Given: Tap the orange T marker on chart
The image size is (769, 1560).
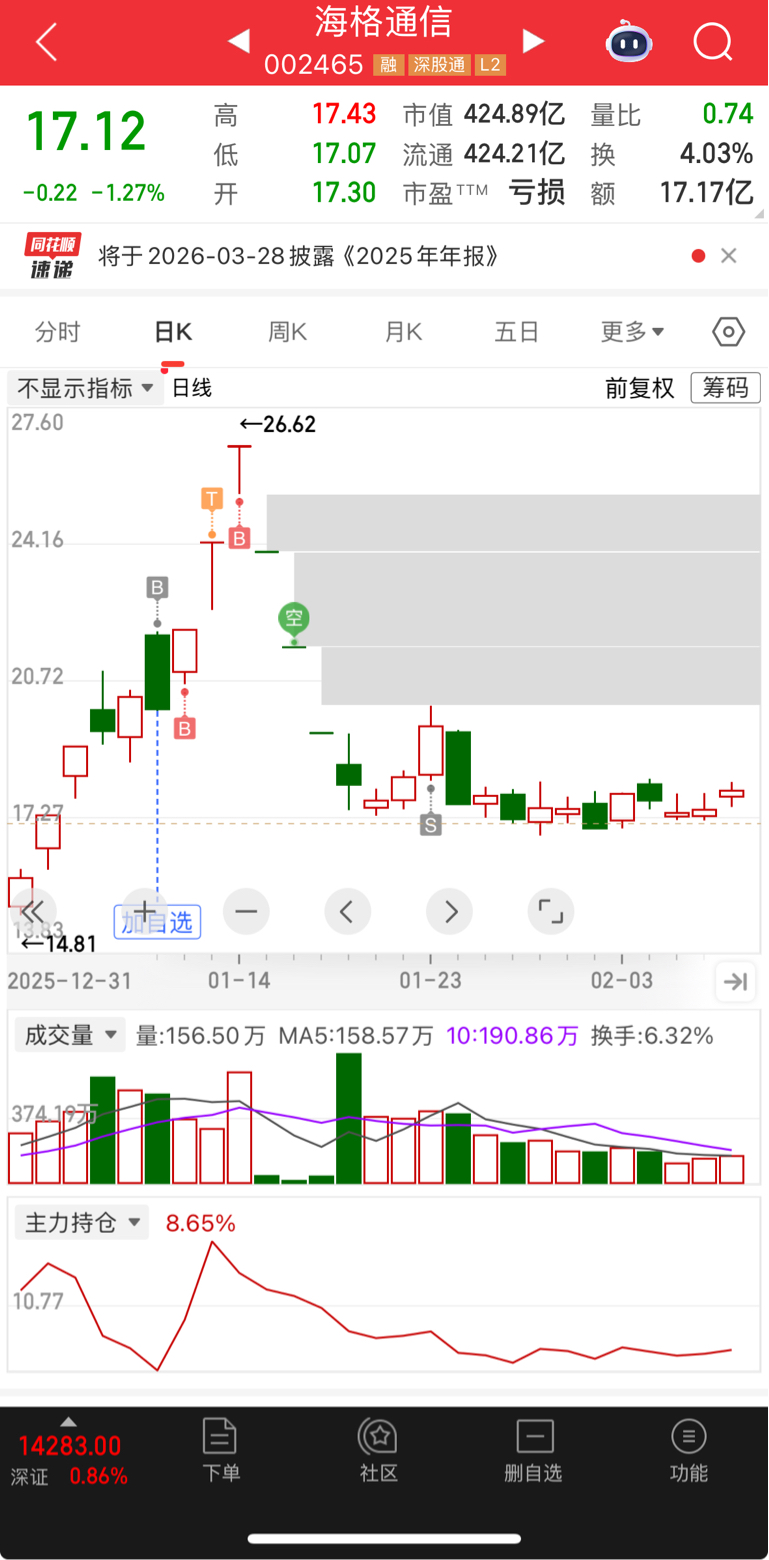Looking at the screenshot, I should pos(211,498).
